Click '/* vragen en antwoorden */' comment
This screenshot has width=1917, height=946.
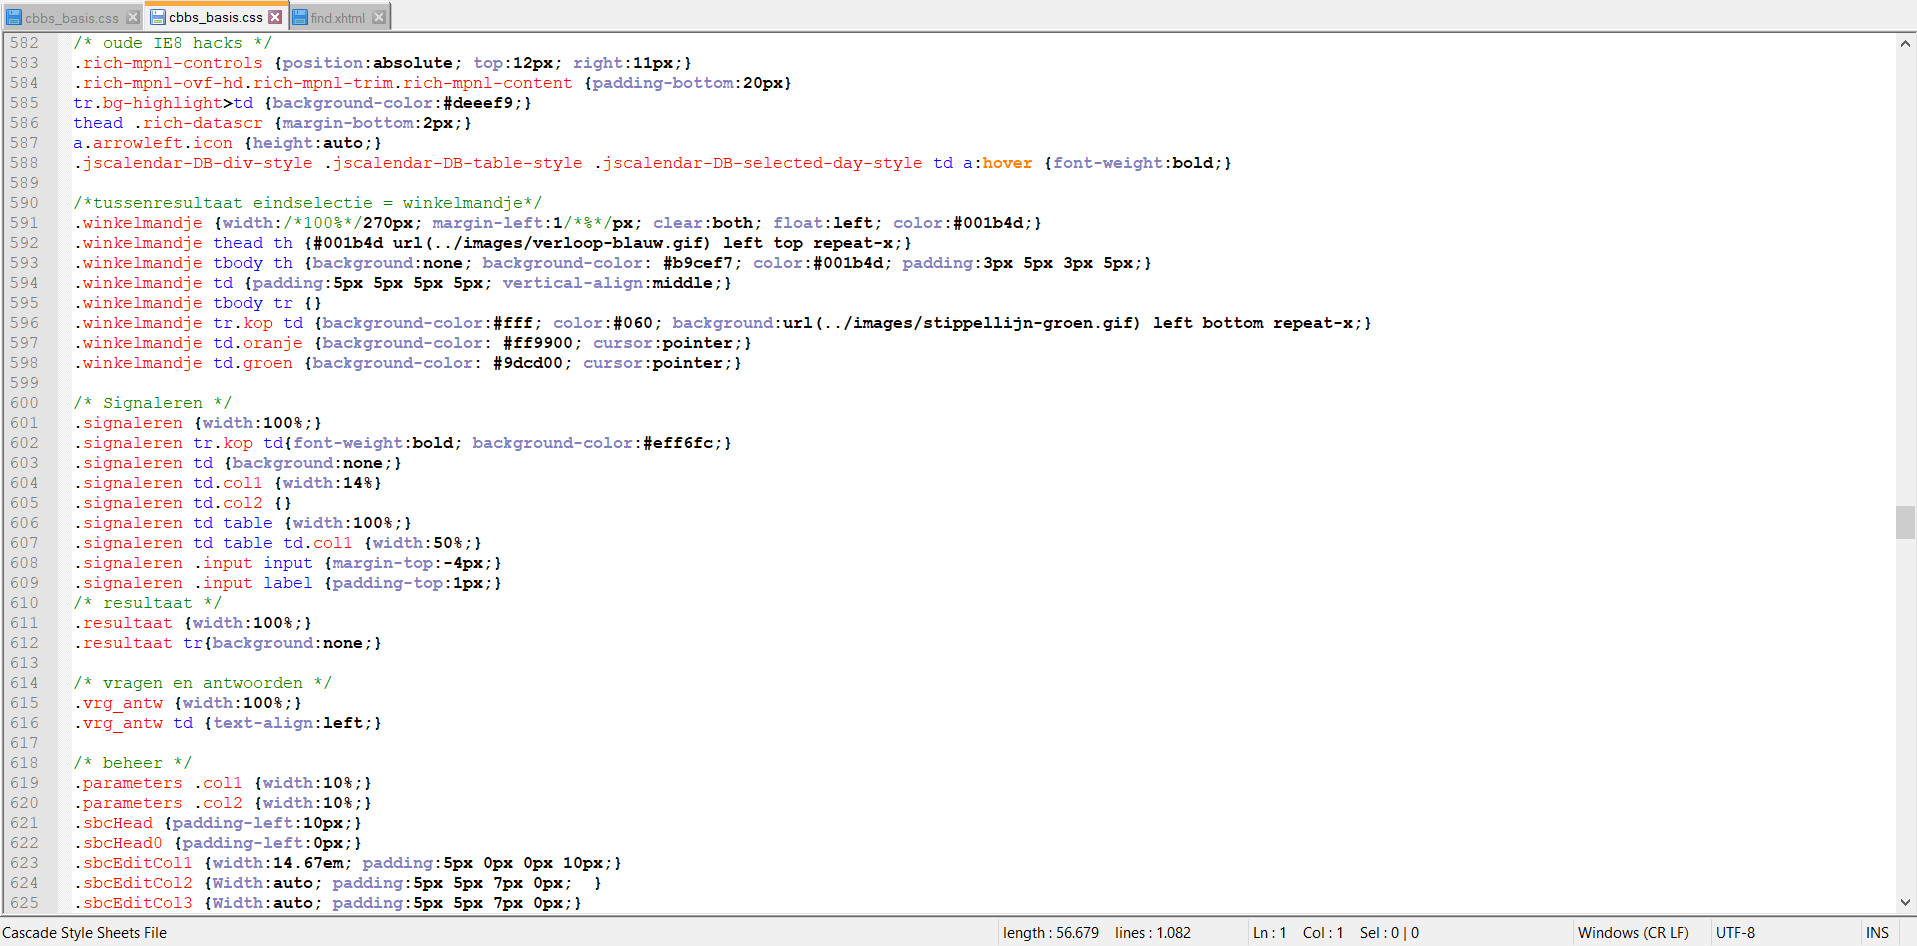click(202, 683)
